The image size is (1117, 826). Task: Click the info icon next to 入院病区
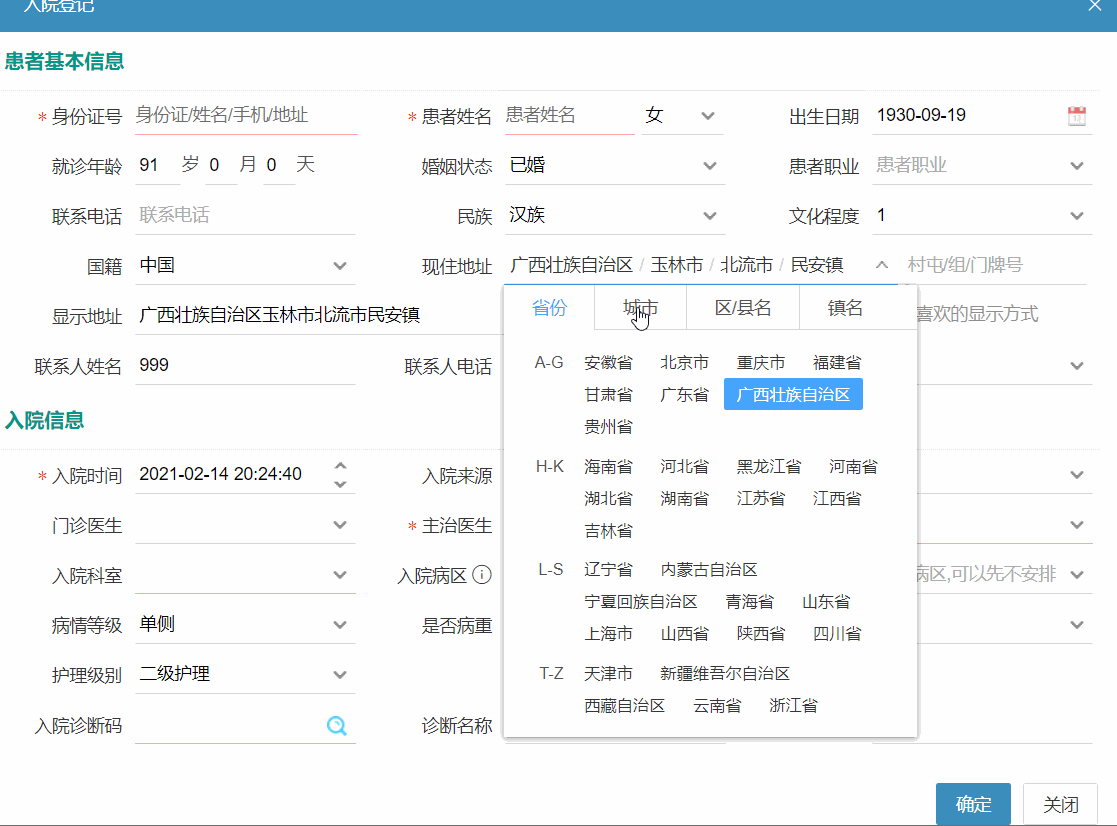[482, 574]
